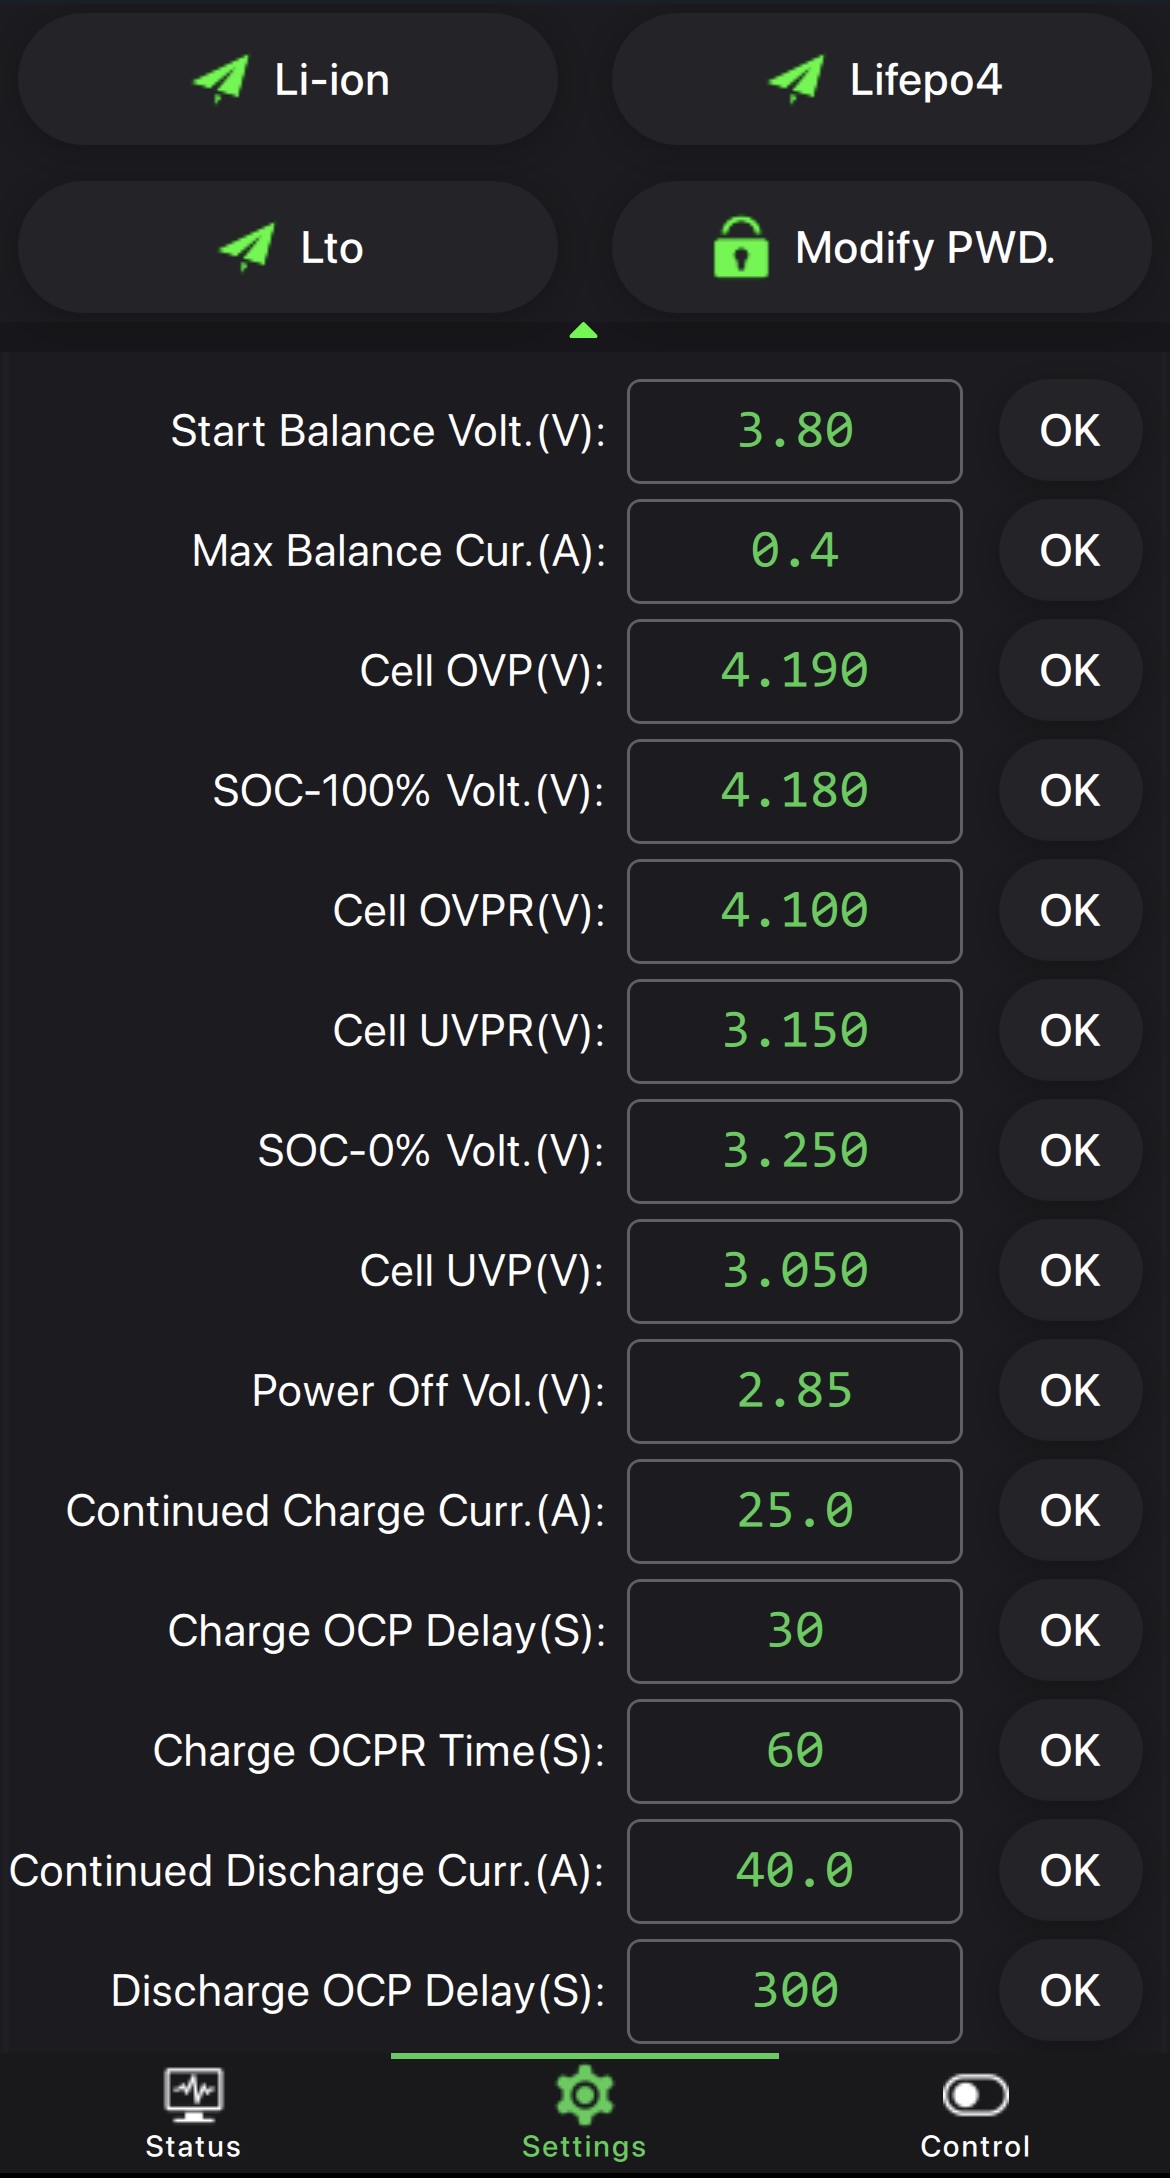Click the green padlock Modify PWD icon

[x=741, y=248]
